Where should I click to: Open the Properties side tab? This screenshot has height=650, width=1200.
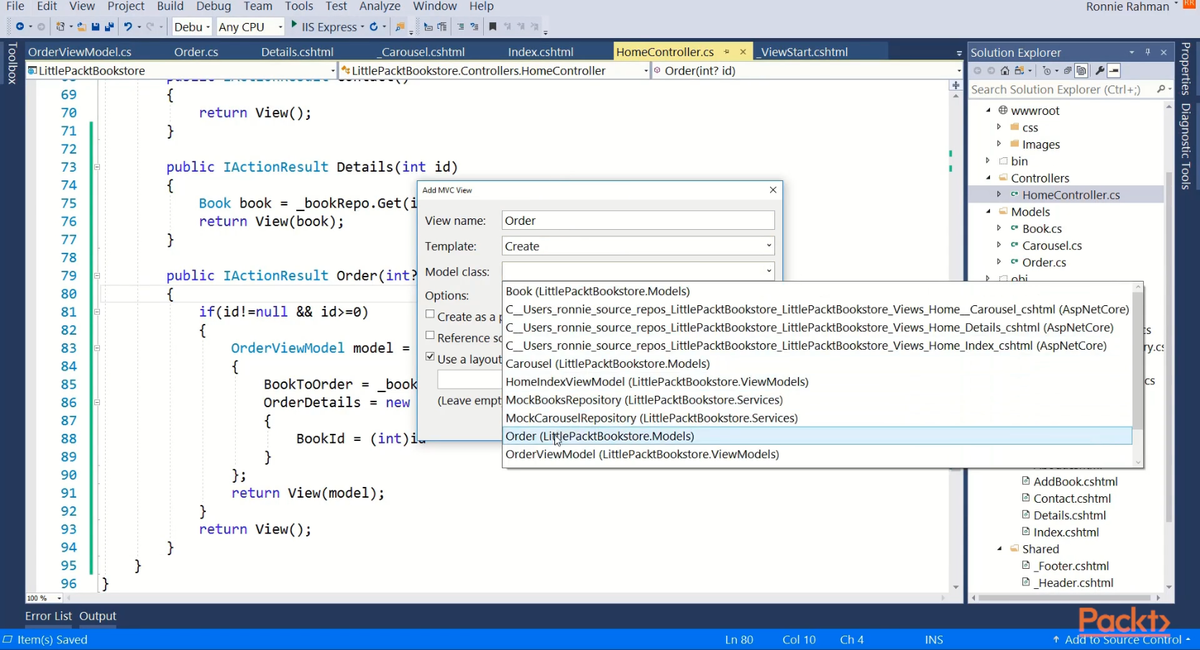(1186, 70)
